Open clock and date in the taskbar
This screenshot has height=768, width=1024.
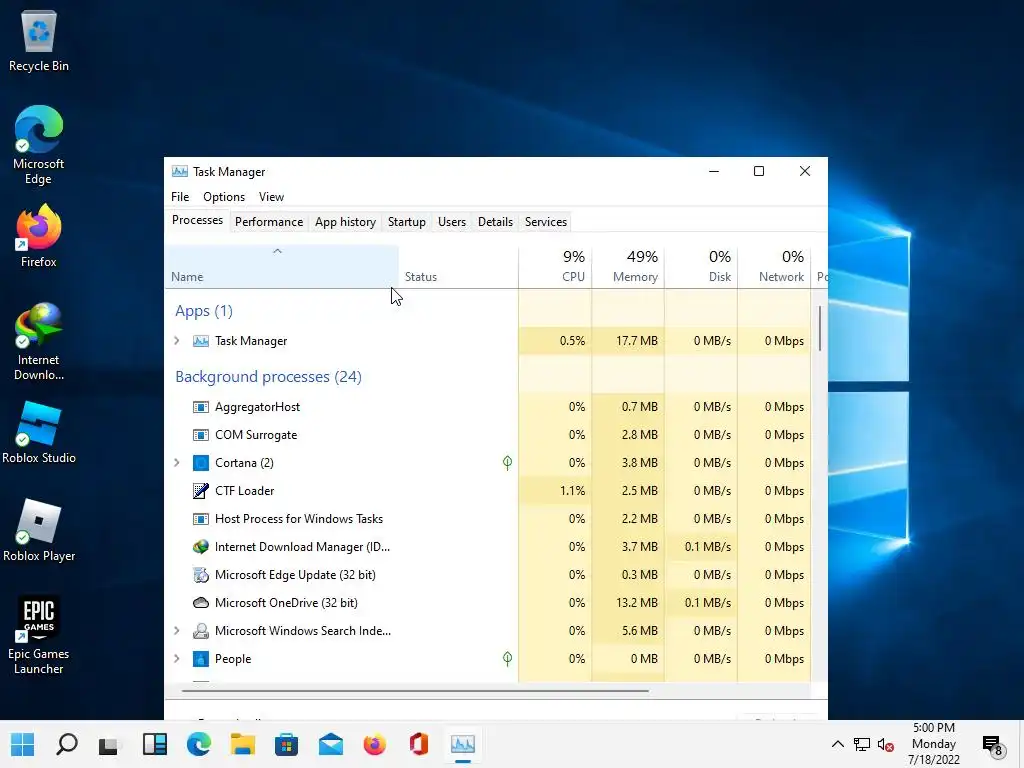tap(934, 744)
